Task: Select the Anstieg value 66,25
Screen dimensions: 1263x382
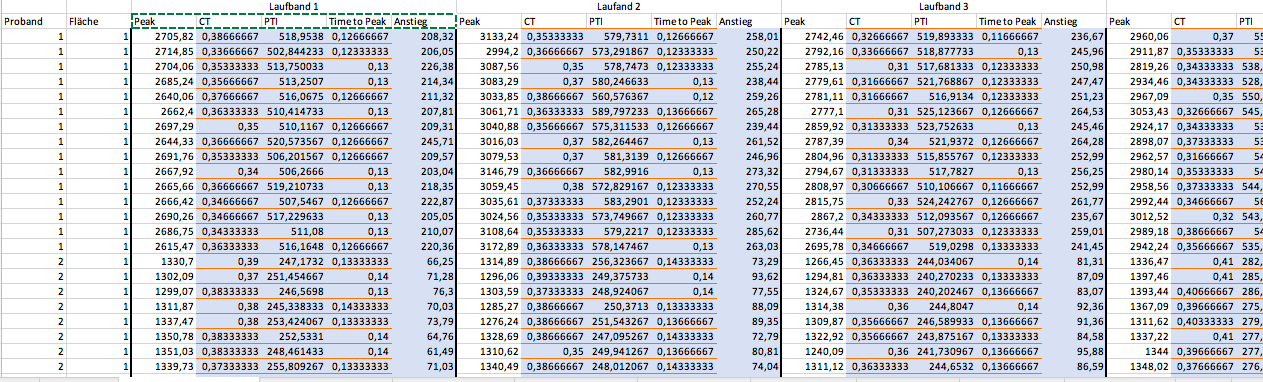Action: [x=423, y=261]
